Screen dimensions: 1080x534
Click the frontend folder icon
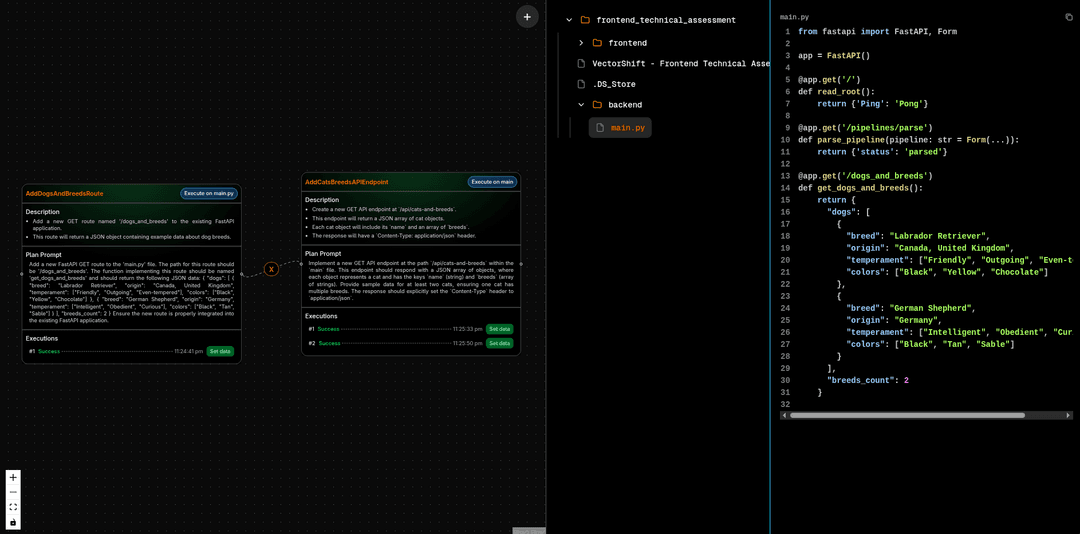tap(597, 43)
